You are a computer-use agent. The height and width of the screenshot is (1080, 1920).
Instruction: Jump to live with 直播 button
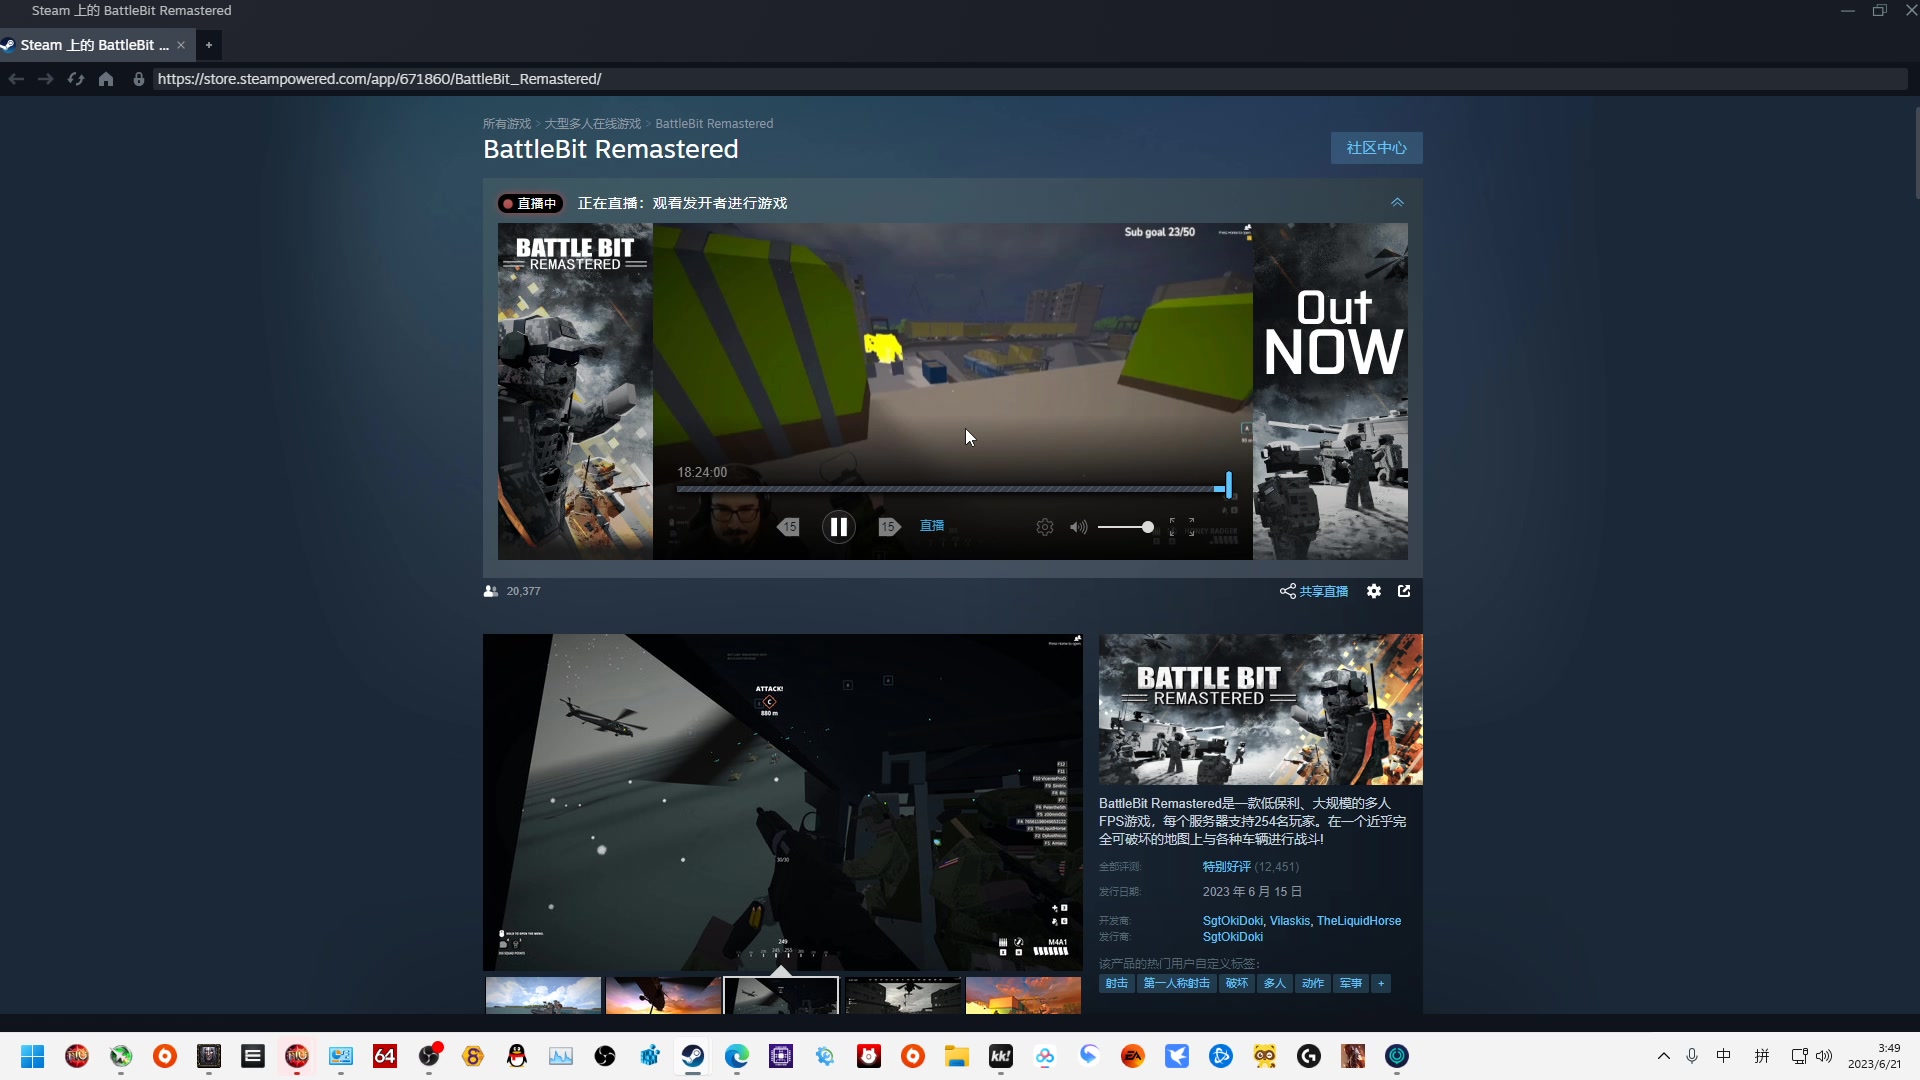tap(932, 526)
